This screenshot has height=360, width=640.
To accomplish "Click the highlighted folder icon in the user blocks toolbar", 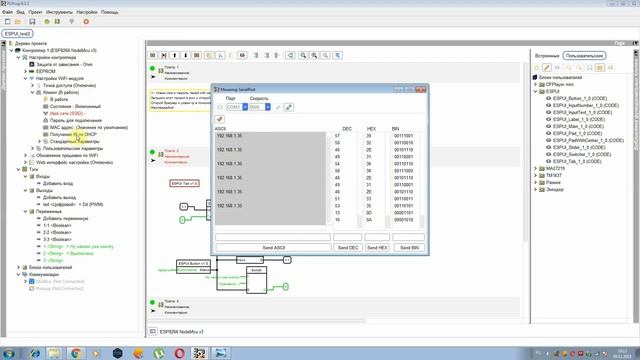I will click(600, 68).
